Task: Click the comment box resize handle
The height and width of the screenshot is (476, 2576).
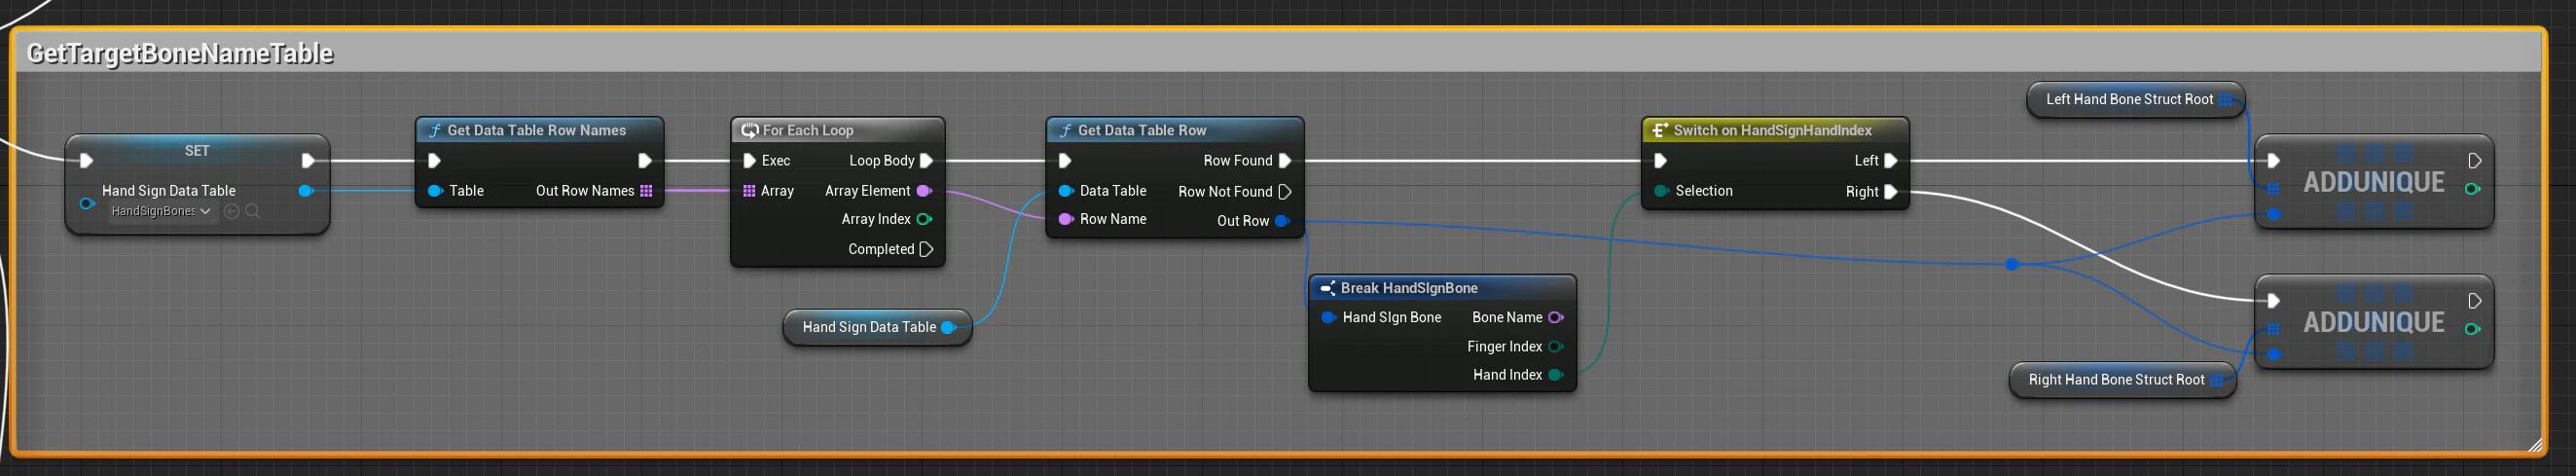Action: (x=2534, y=445)
